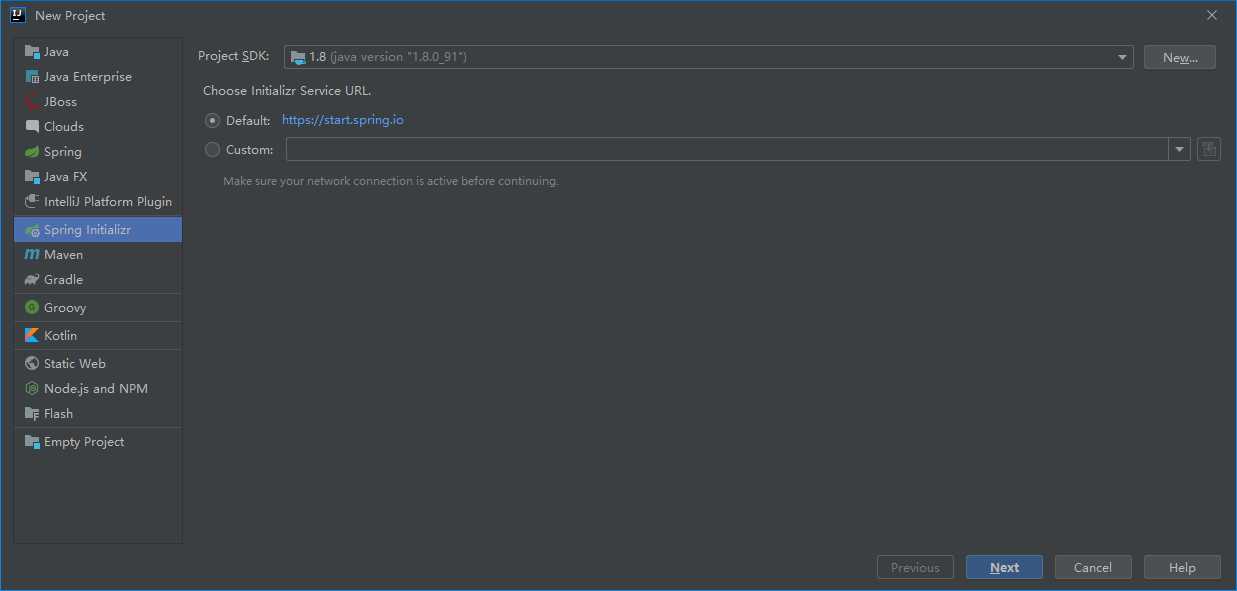Viewport: 1237px width, 591px height.
Task: Select the Empty Project icon
Action: (32, 442)
